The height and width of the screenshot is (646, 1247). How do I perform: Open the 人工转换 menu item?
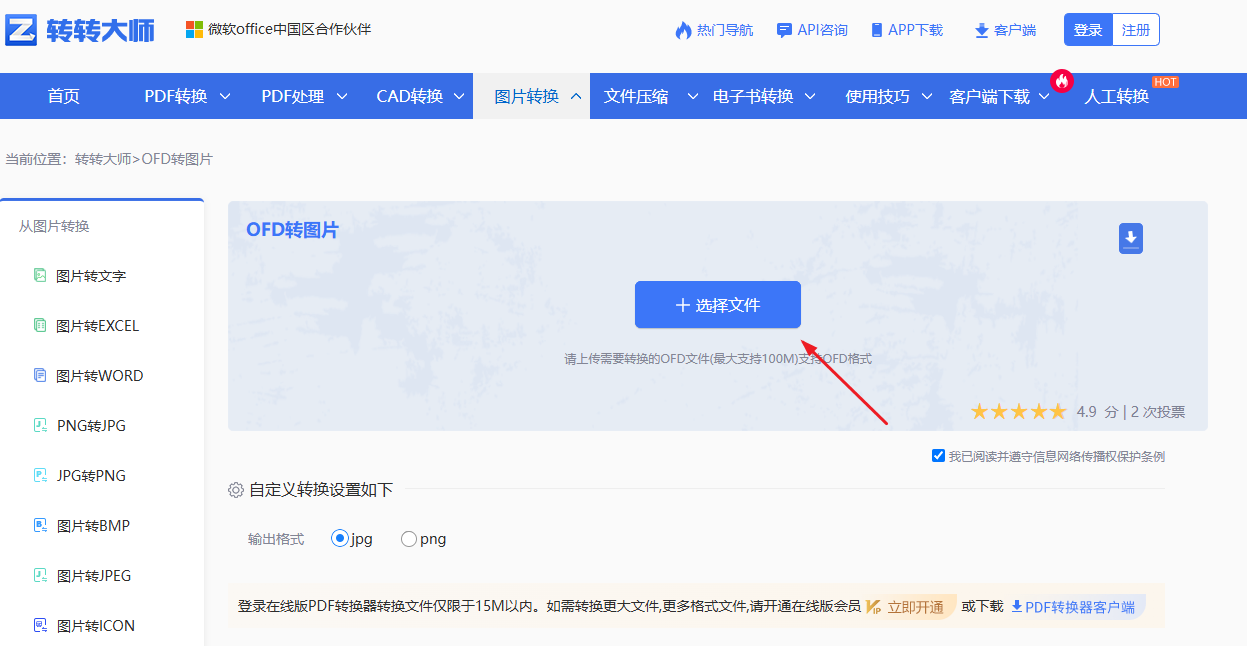click(x=1117, y=95)
